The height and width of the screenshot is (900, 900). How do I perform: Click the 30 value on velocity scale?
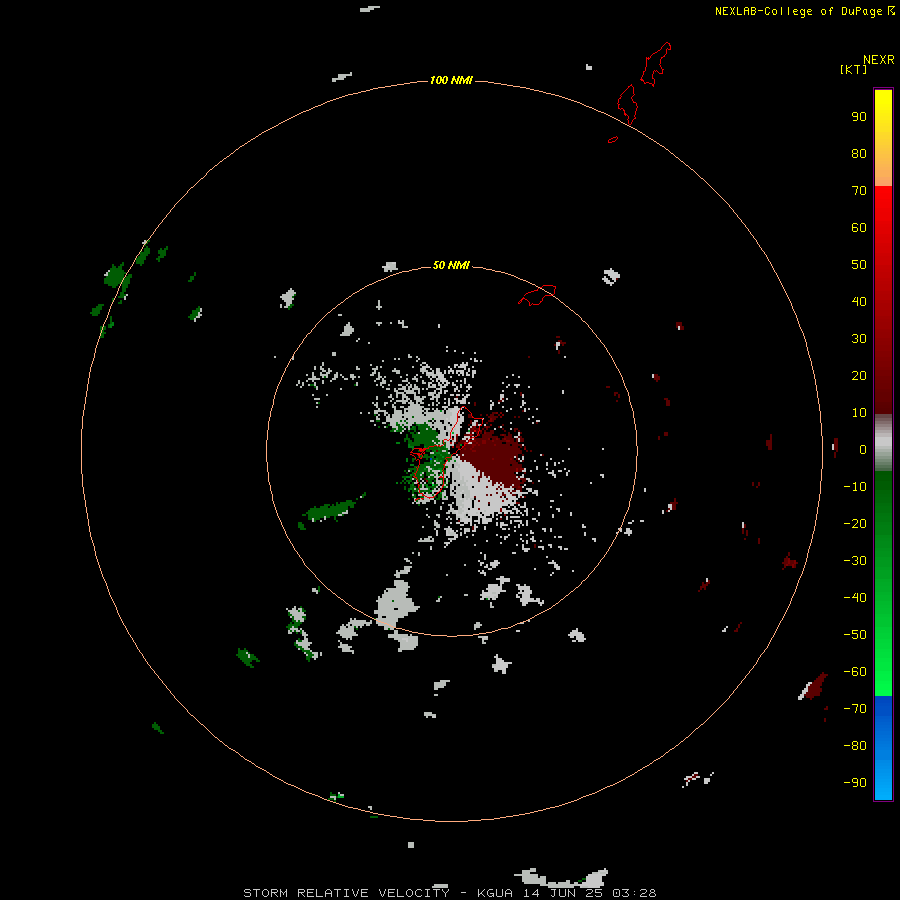click(859, 339)
